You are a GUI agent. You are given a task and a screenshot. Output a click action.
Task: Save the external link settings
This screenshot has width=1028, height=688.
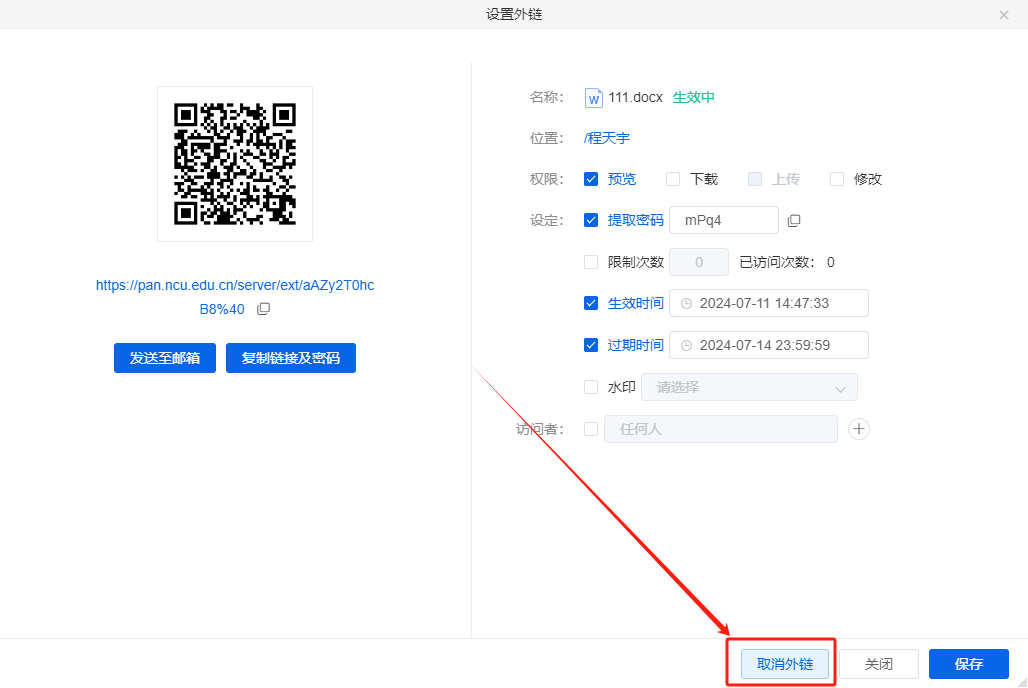968,664
